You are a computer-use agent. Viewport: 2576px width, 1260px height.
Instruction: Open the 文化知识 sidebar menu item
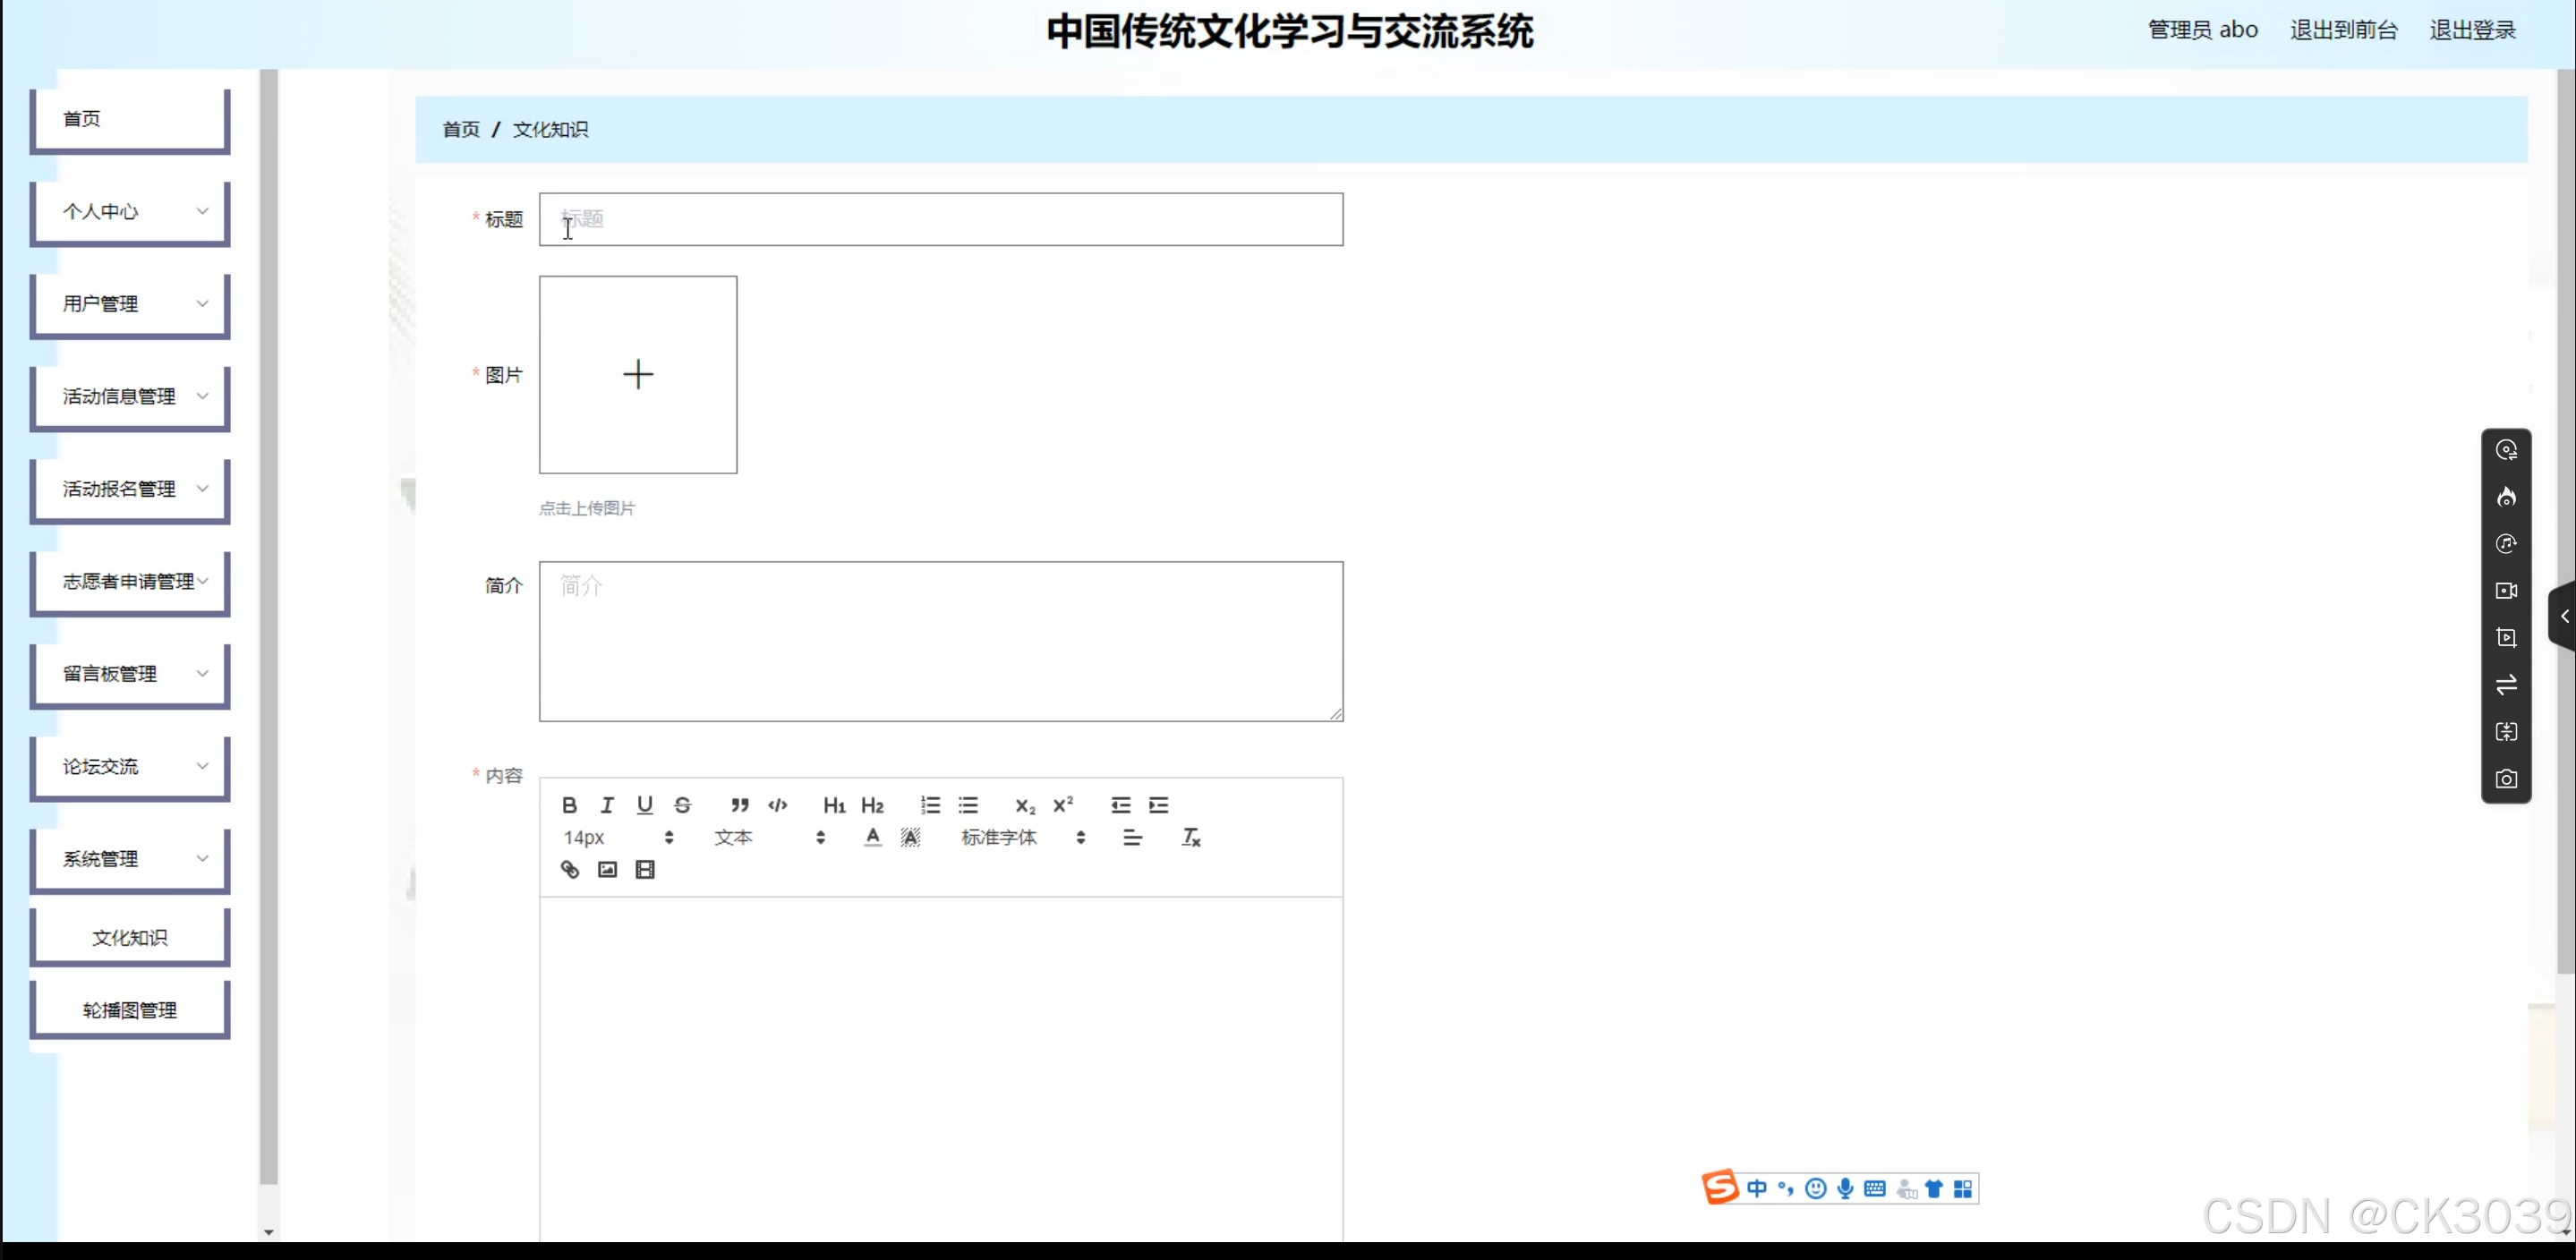coord(130,937)
